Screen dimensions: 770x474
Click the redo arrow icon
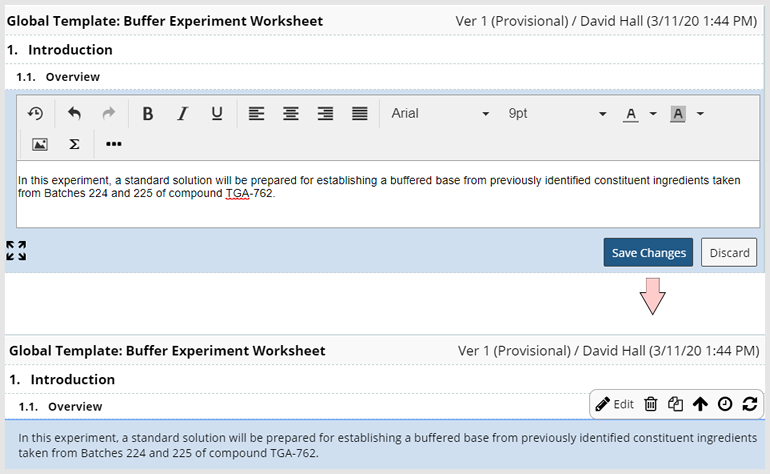click(x=109, y=113)
